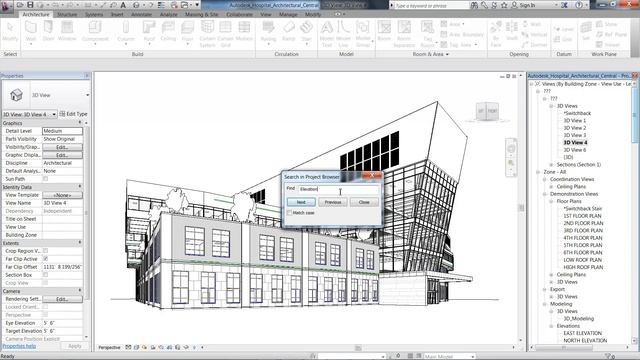Select 3D View 1 in Project Browser

[575, 121]
